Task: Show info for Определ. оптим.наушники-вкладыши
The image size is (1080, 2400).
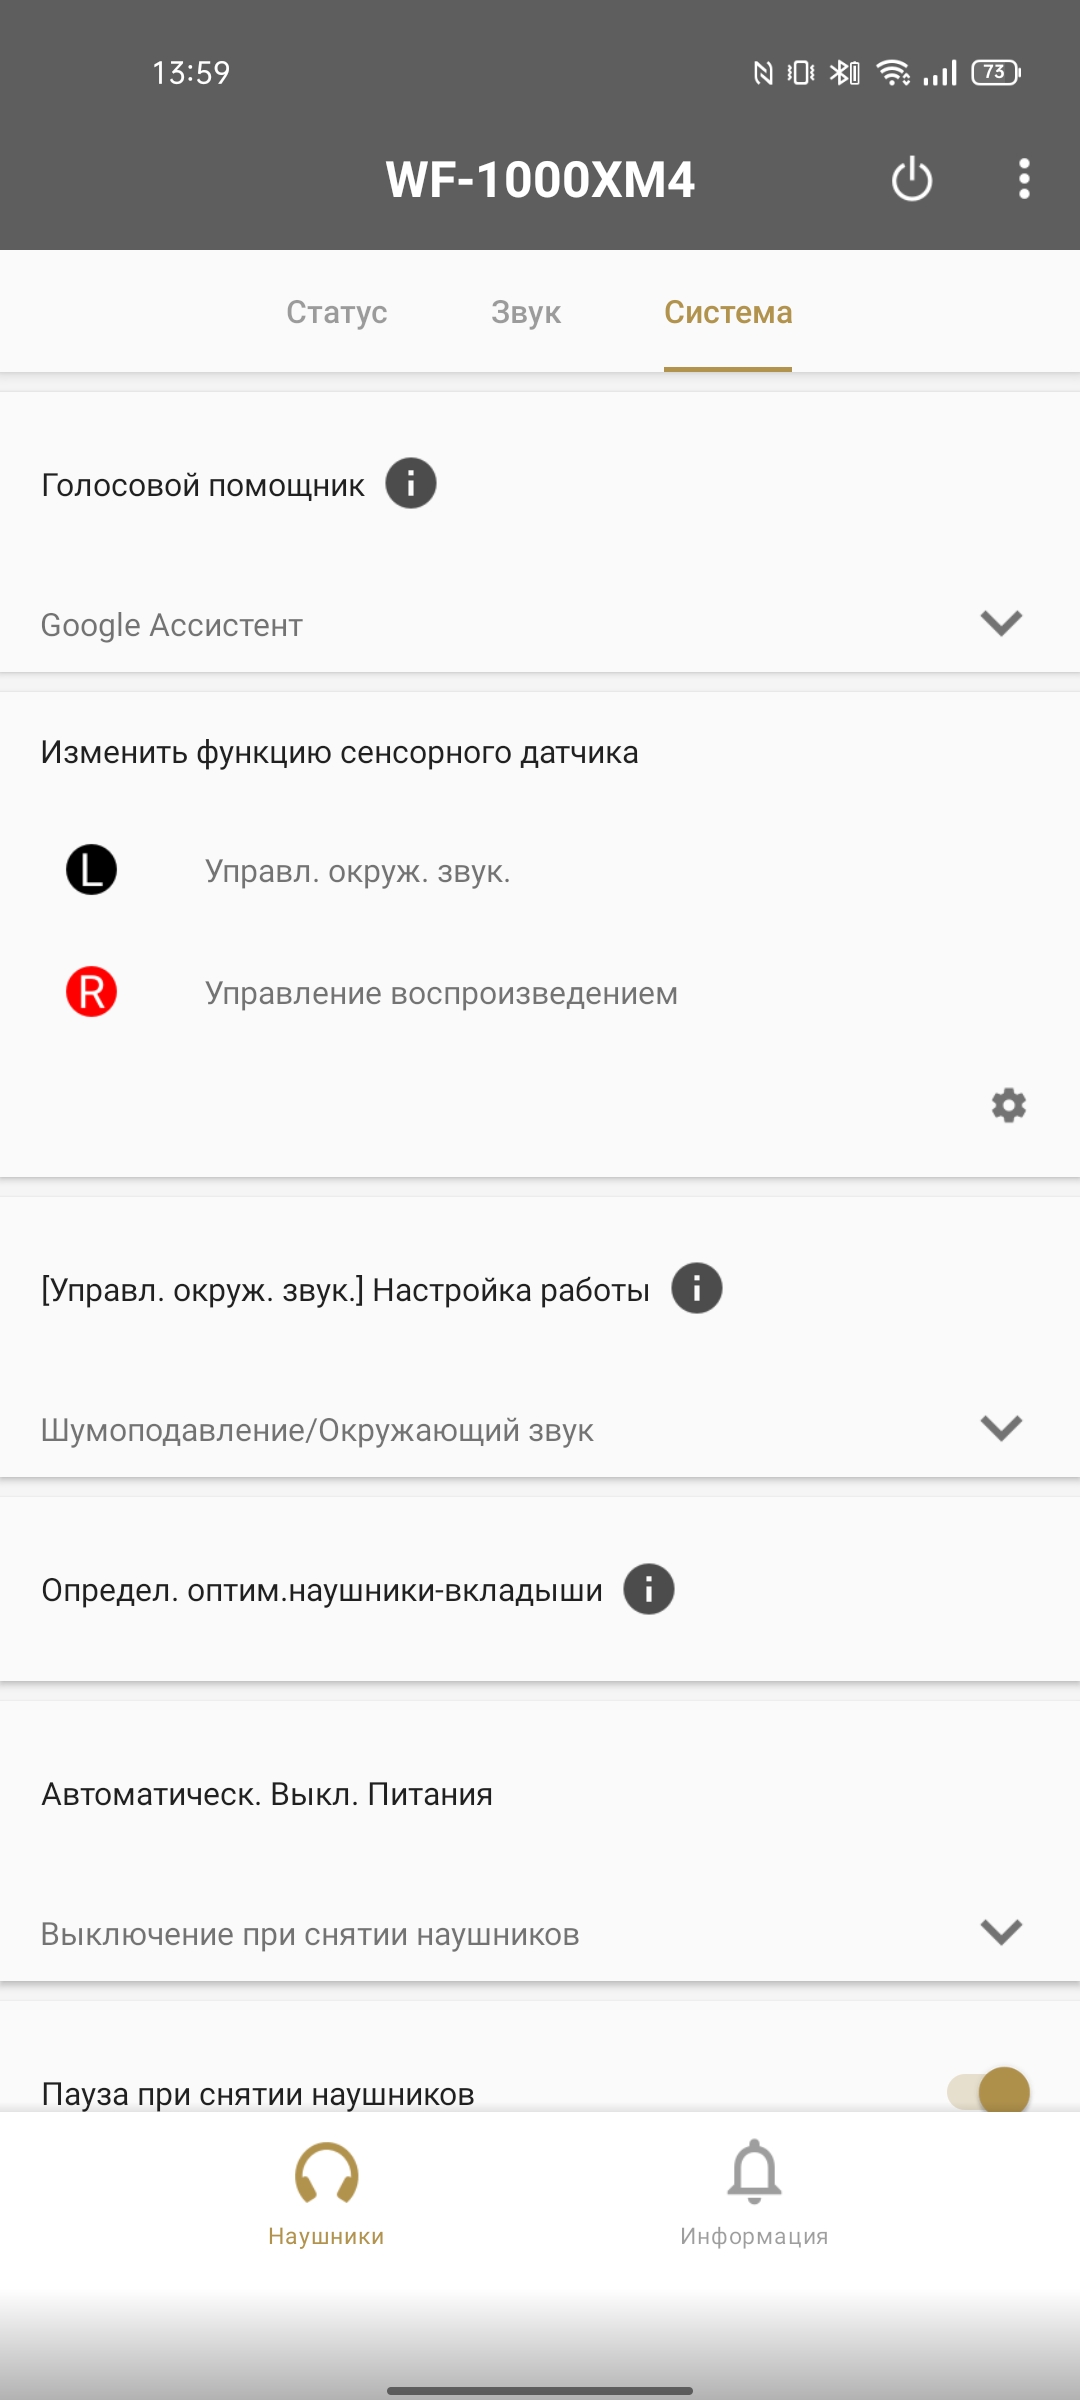Action: point(649,1589)
